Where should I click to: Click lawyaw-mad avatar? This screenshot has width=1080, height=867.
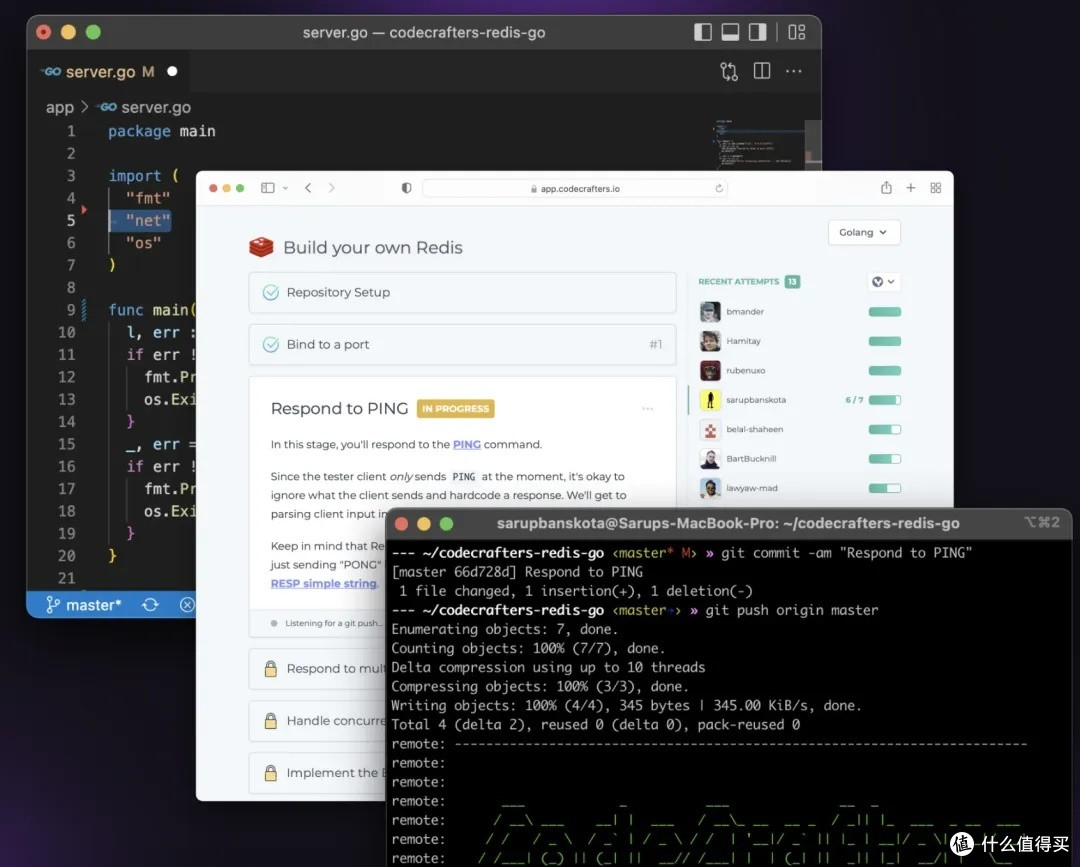710,488
